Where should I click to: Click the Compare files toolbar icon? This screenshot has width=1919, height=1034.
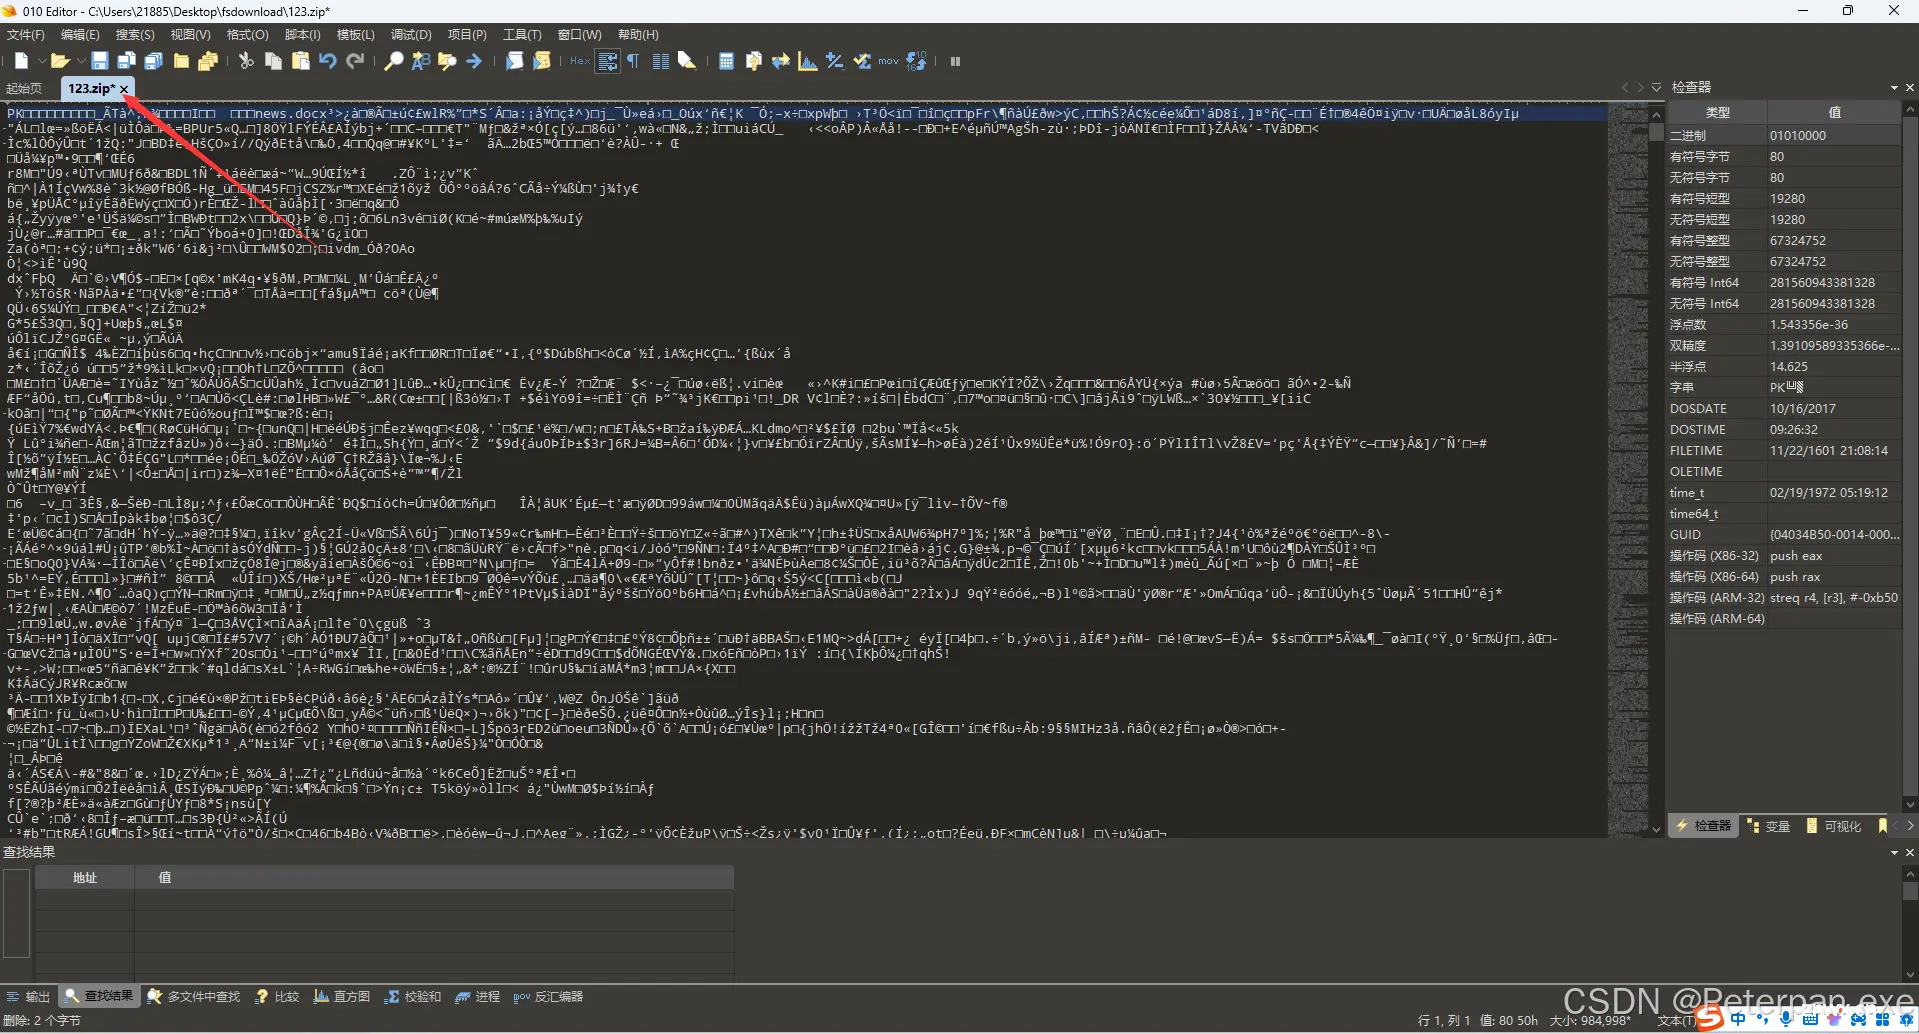pyautogui.click(x=754, y=61)
